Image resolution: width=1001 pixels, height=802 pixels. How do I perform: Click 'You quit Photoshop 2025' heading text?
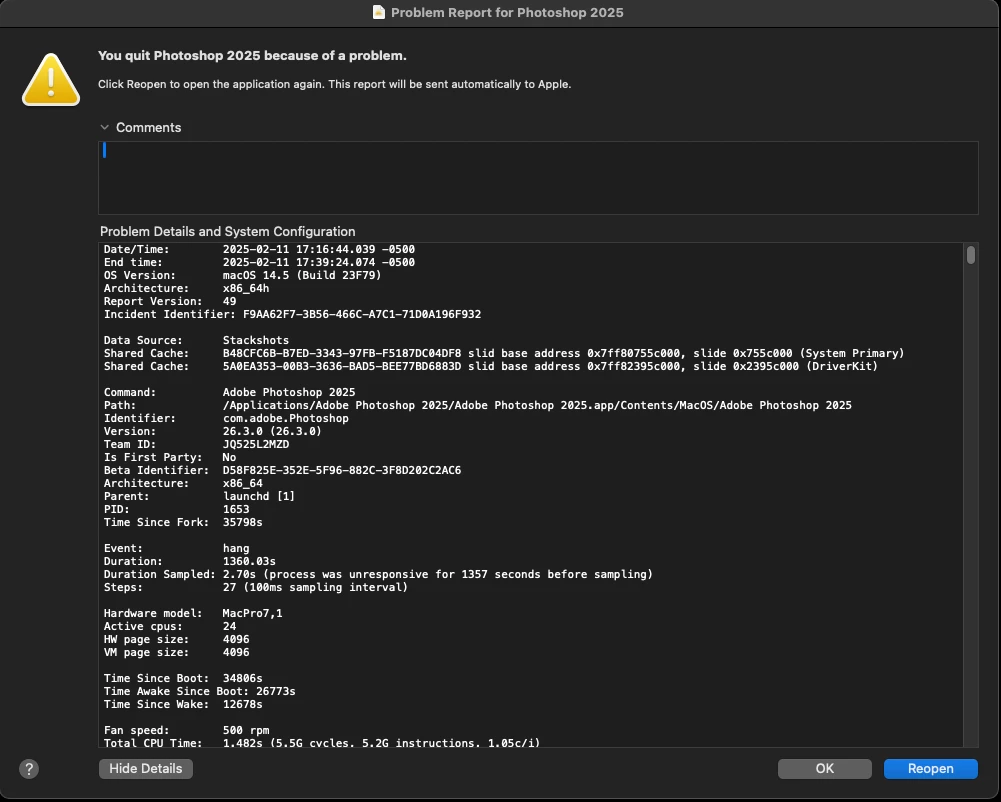click(x=252, y=56)
